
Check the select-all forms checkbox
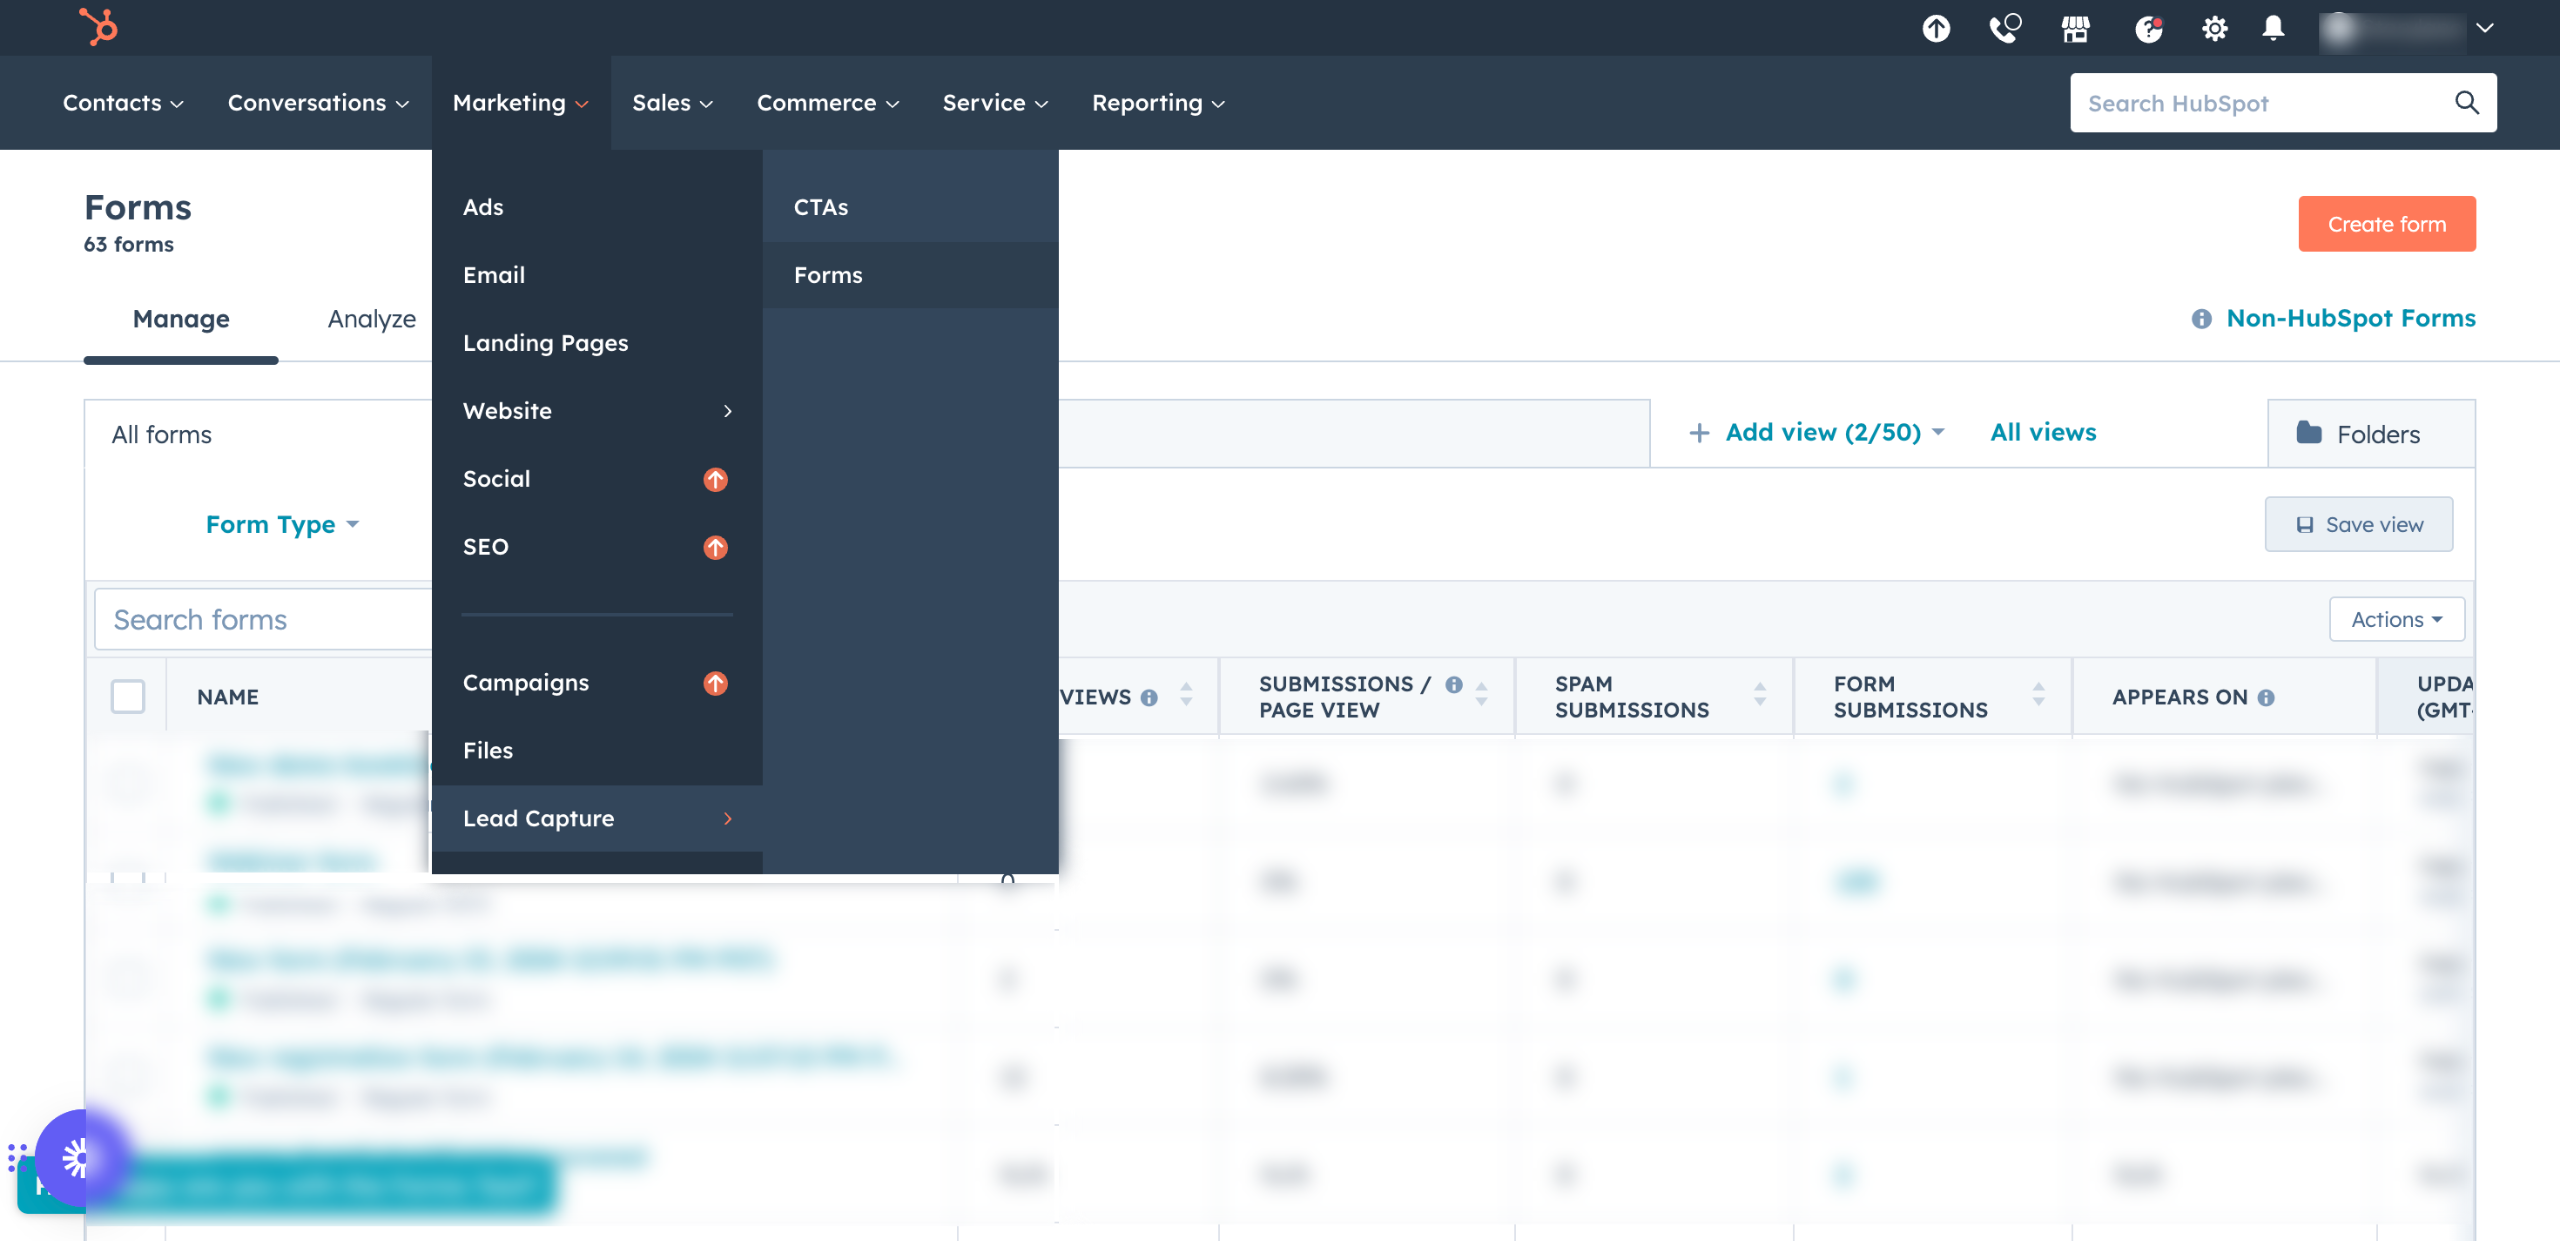128,696
